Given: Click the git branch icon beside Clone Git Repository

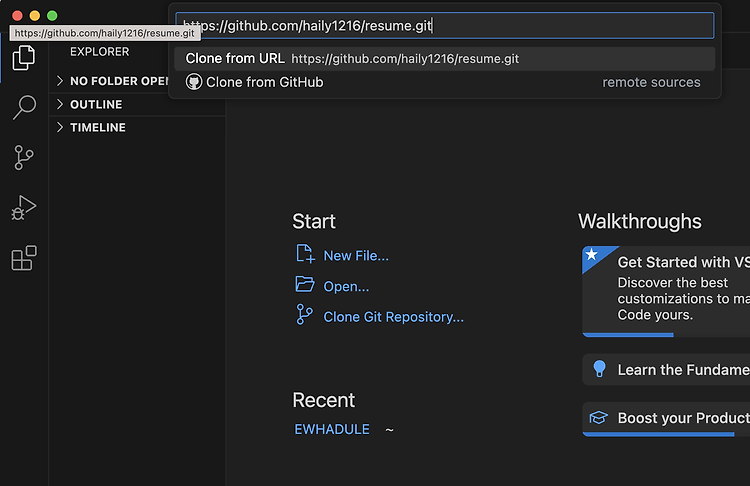Looking at the screenshot, I should [x=304, y=314].
